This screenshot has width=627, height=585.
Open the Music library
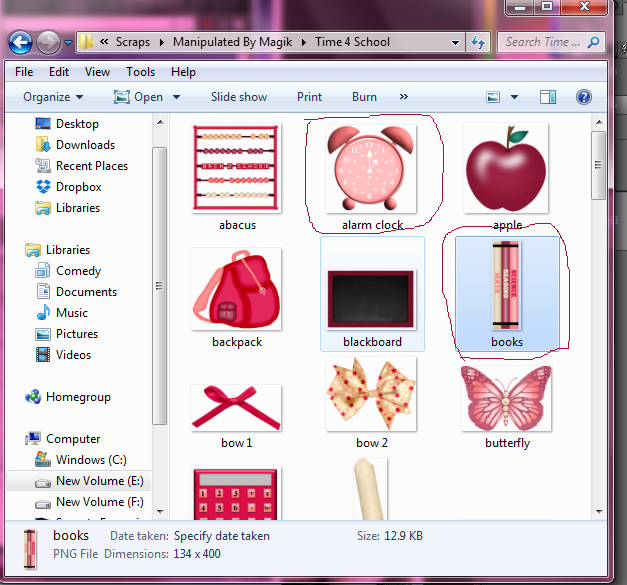[x=62, y=313]
